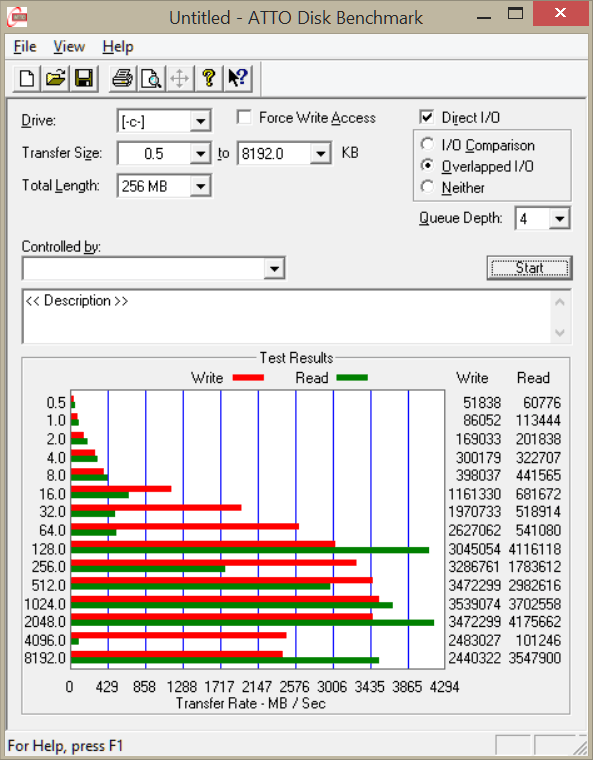Image resolution: width=593 pixels, height=760 pixels.
Task: Expand the minimum Transfer Size 0.5 dropdown
Action: click(200, 154)
